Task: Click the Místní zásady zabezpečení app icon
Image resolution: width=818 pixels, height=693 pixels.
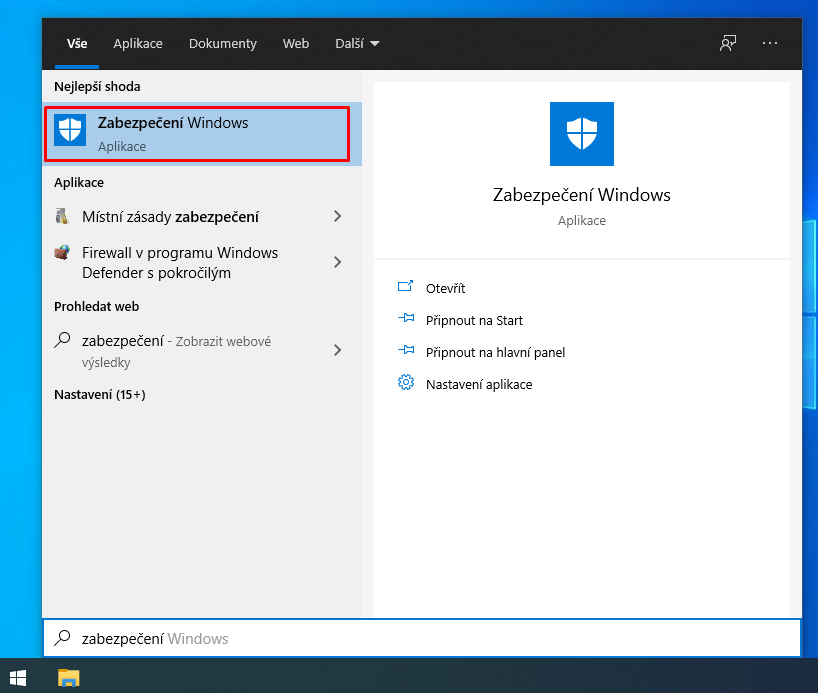Action: click(62, 216)
